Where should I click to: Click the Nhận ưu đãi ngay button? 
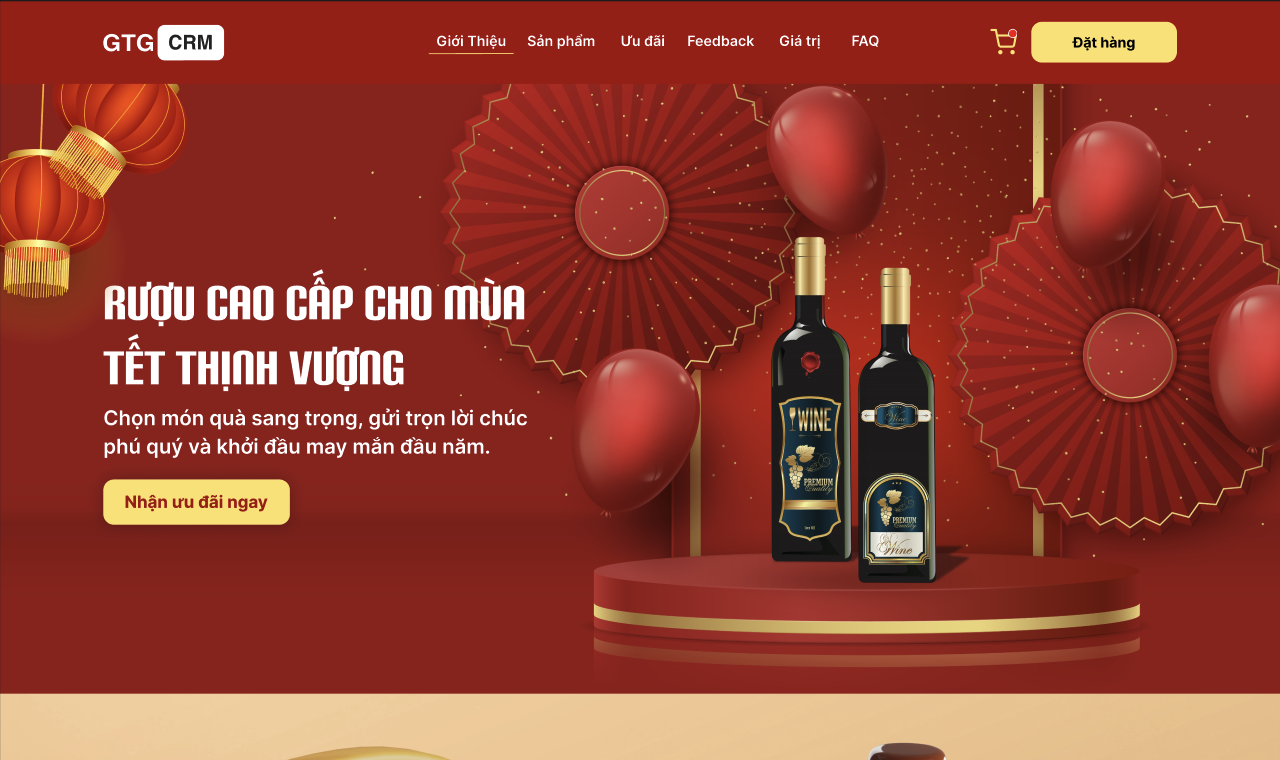click(196, 502)
